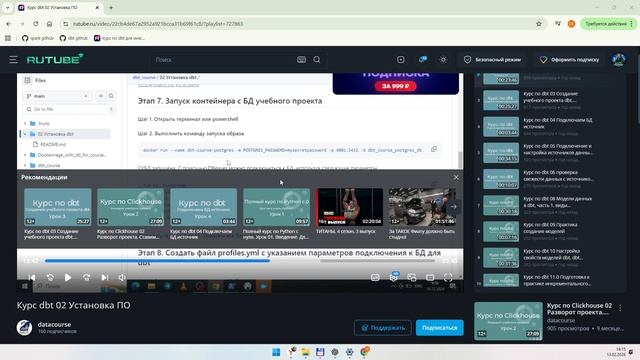Select the rutube URL address bar
The width and height of the screenshot is (640, 360).
click(x=302, y=24)
